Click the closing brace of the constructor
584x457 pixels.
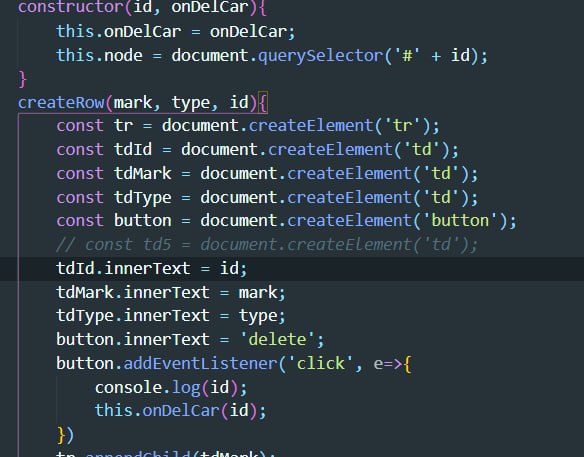(x=23, y=80)
